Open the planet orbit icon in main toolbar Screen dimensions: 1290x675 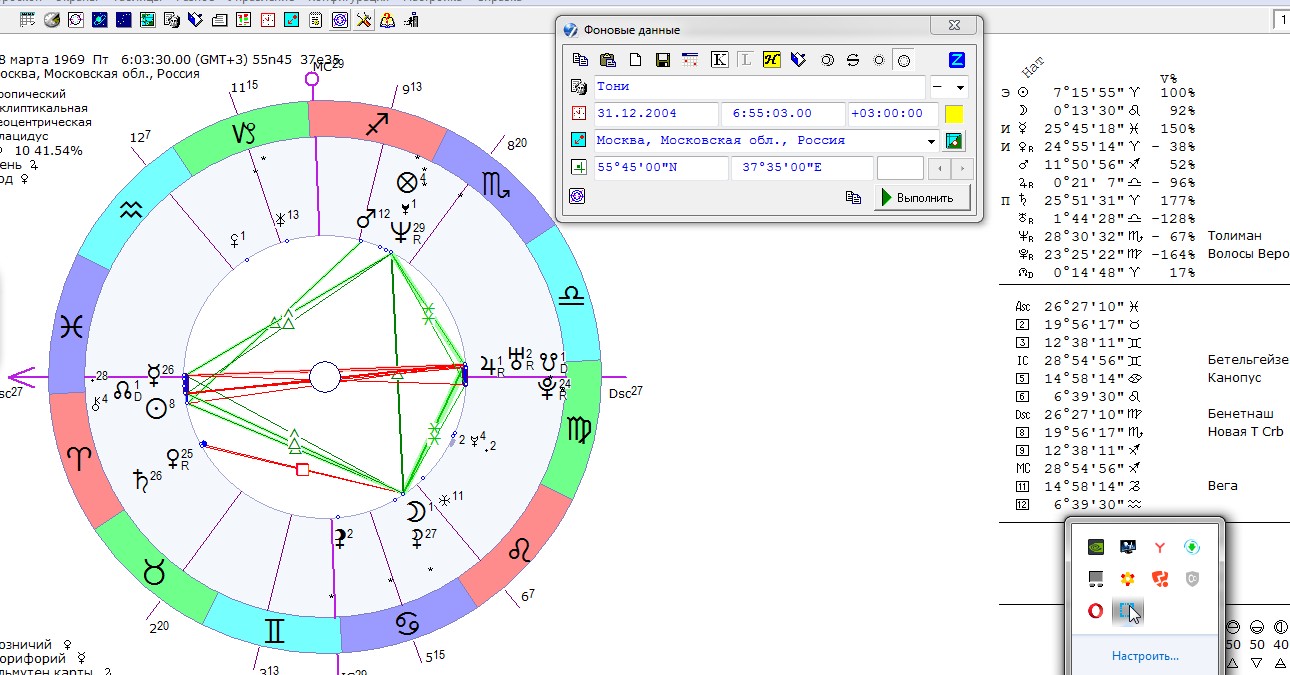point(100,19)
